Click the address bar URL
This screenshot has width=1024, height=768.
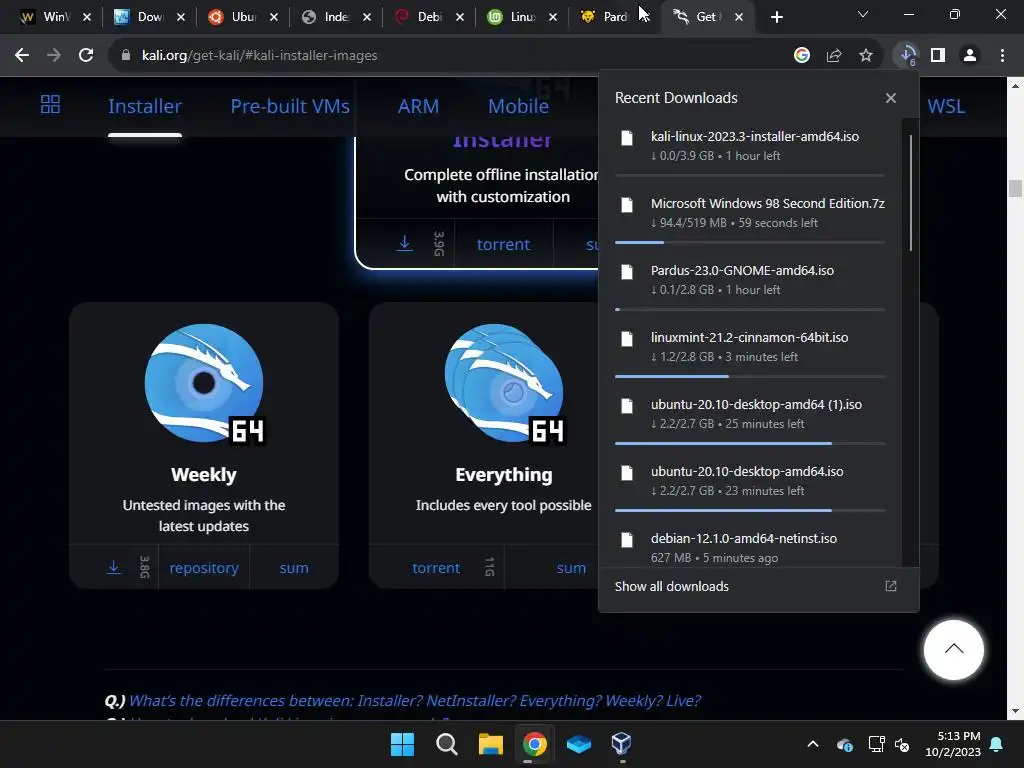260,56
